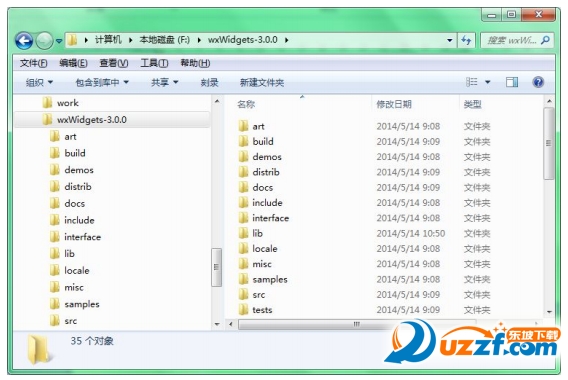Expand the arrow after 本地磁盘 (F:) in address bar

coord(199,40)
